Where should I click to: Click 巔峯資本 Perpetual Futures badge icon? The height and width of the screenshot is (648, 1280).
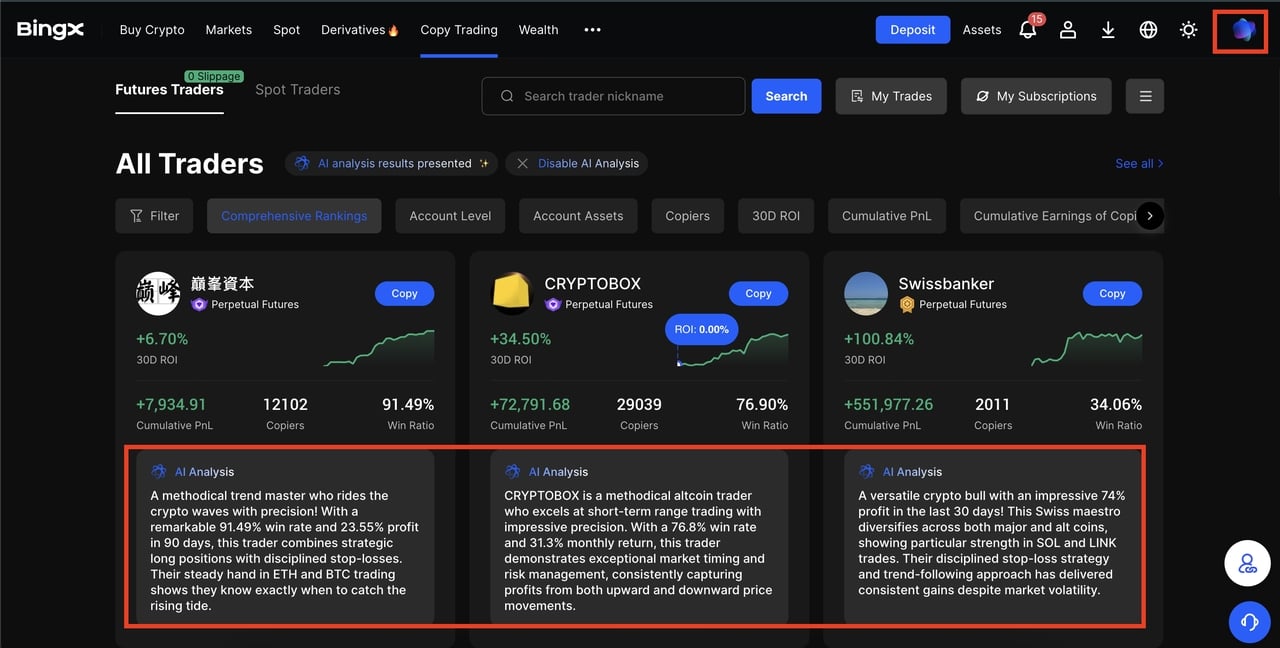pos(199,304)
